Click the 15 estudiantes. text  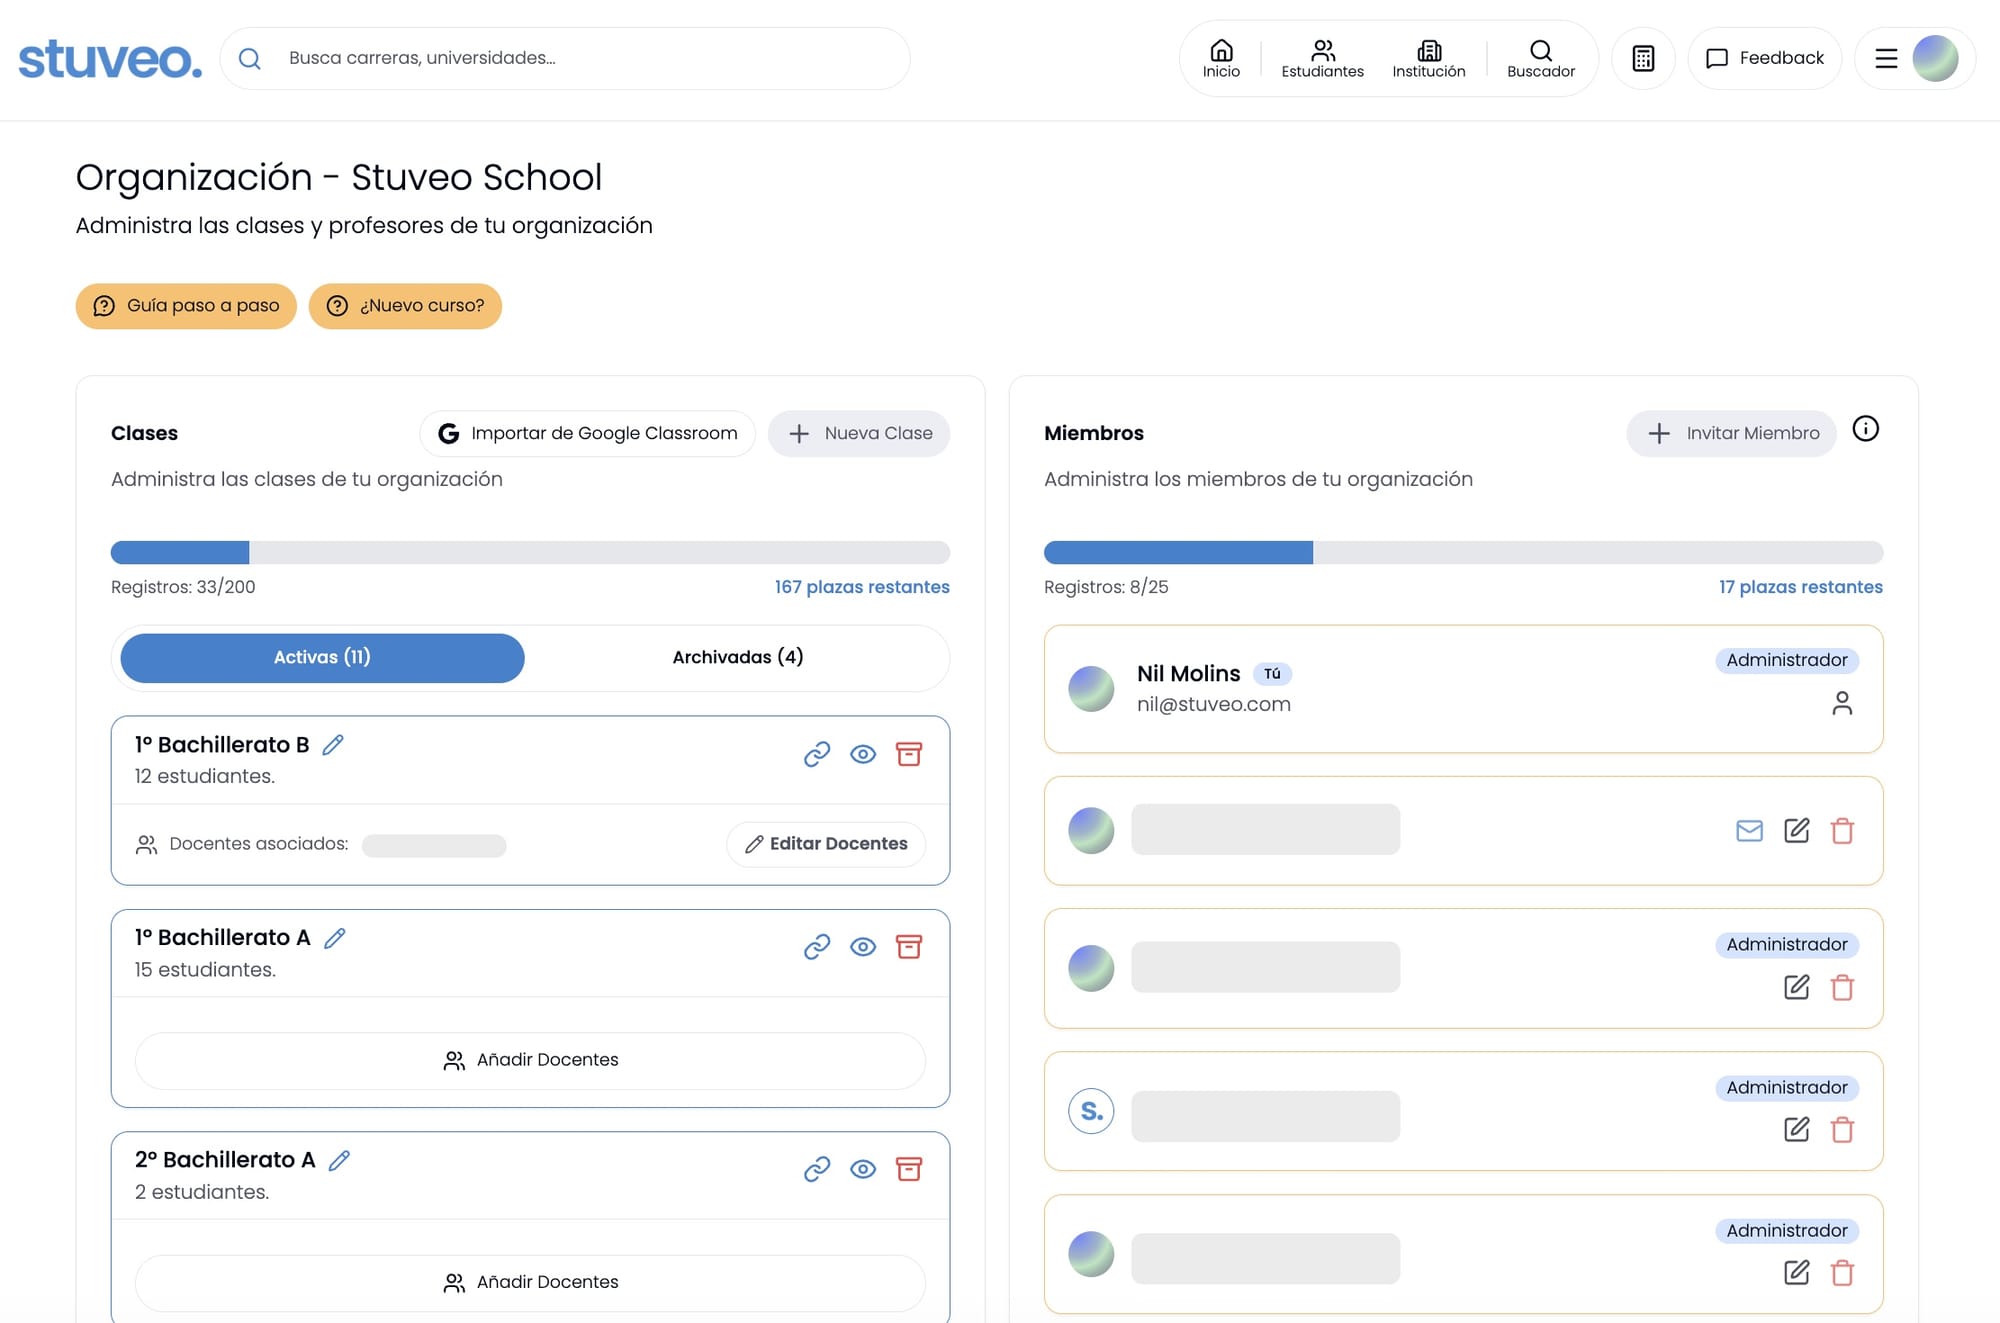point(205,970)
